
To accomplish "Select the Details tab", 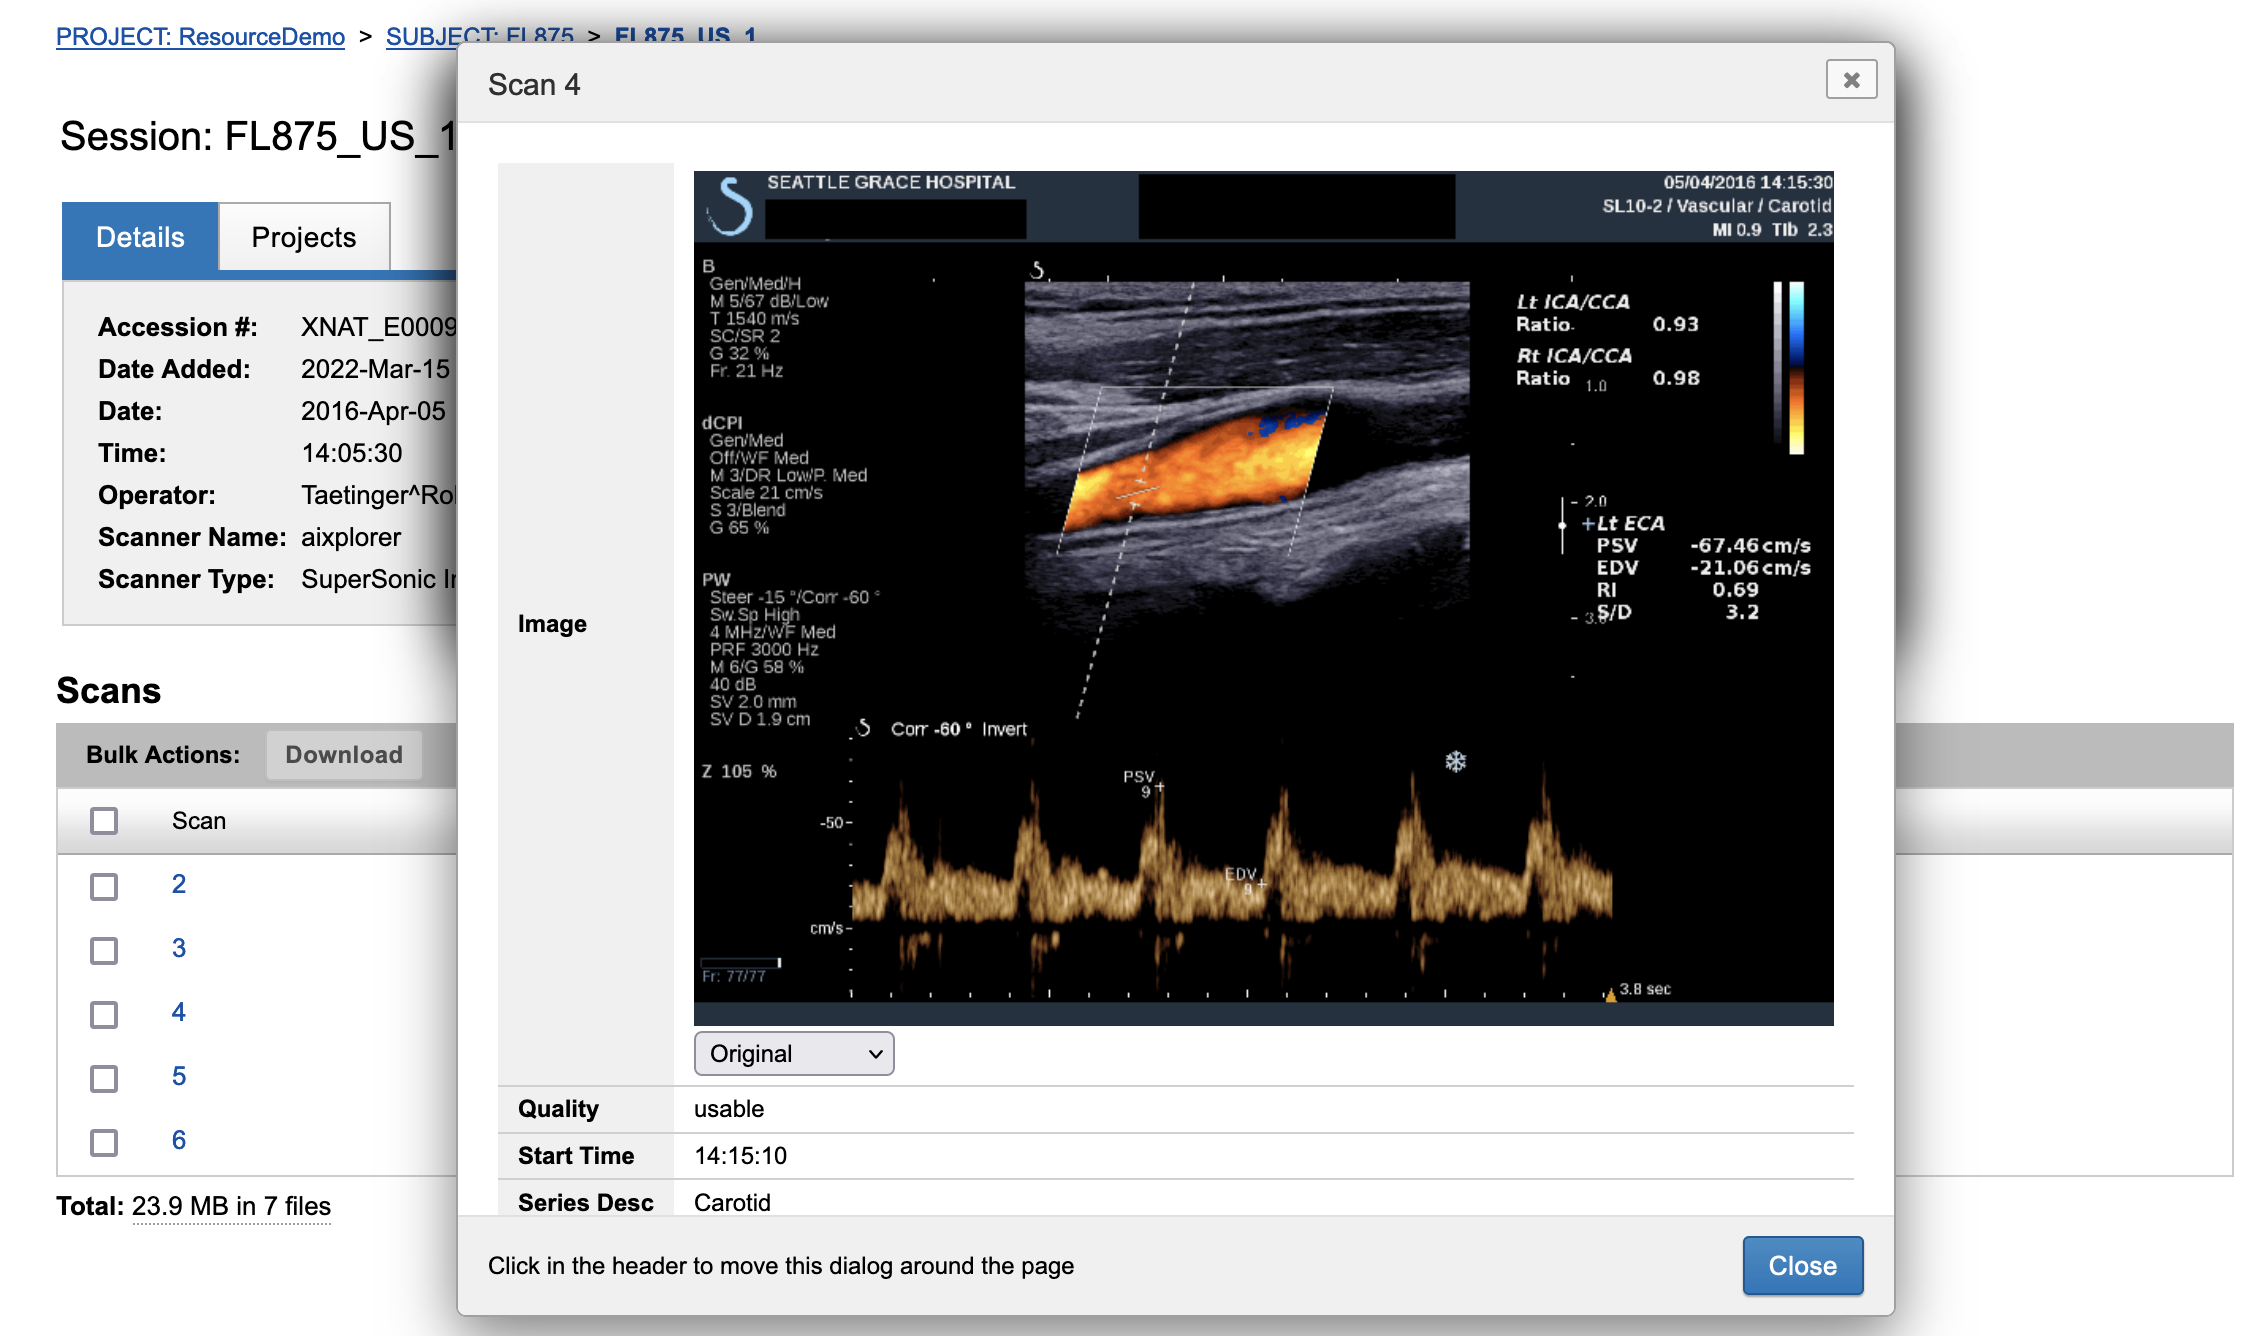I will [x=140, y=237].
